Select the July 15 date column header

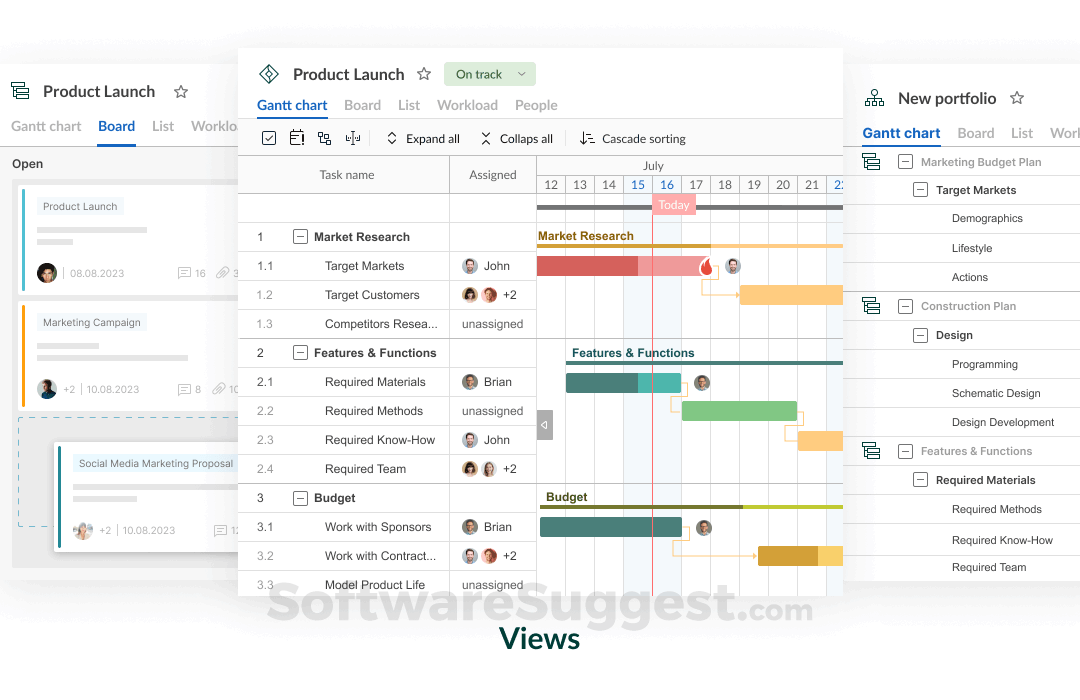pos(638,185)
